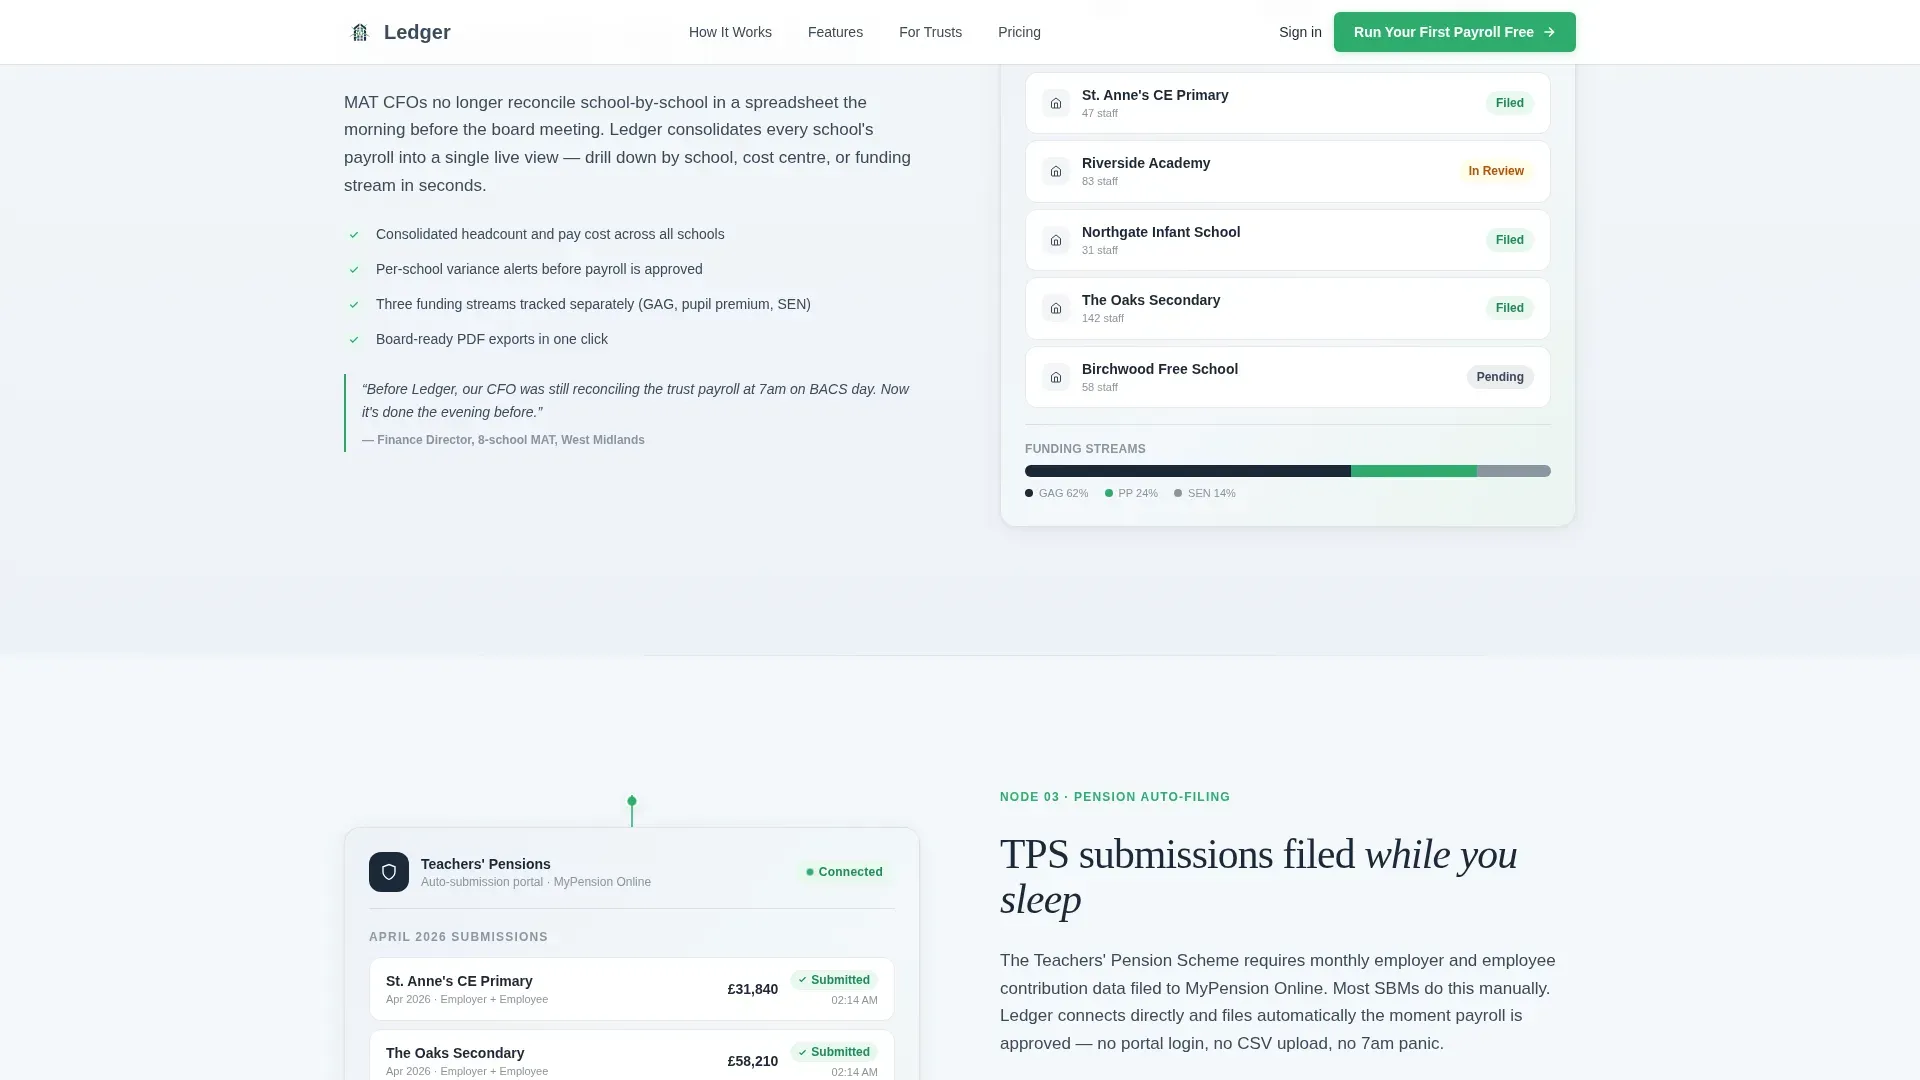Click the 83 staff count text
The image size is (1920, 1080).
[x=1100, y=181]
